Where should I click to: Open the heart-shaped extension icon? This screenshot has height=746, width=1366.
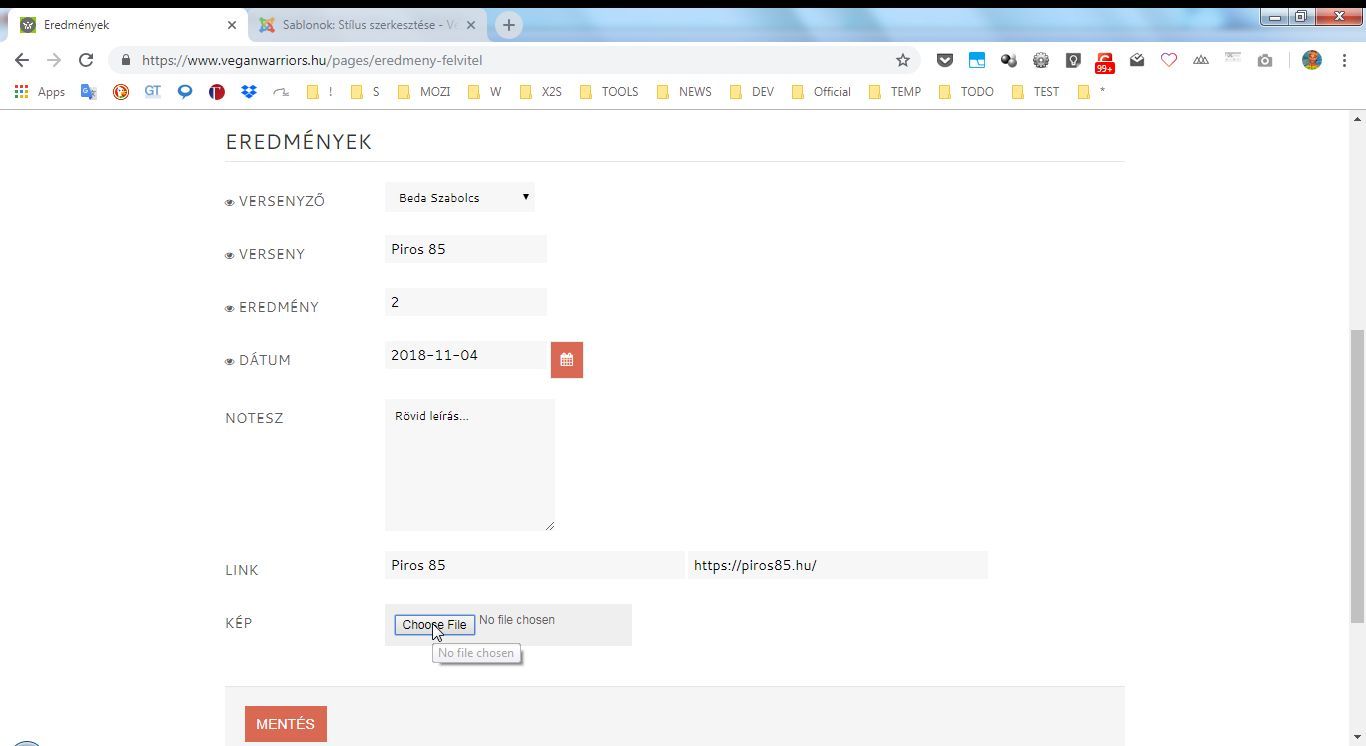[x=1168, y=60]
